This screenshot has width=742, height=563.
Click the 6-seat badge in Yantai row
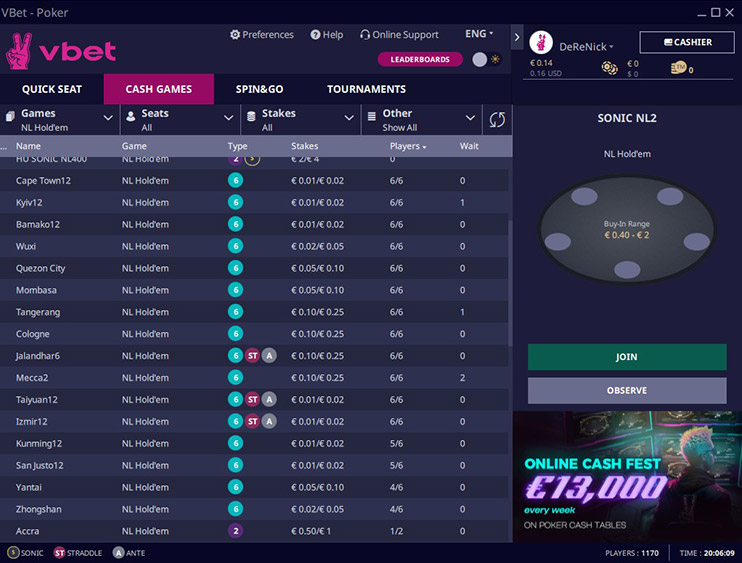click(x=235, y=487)
